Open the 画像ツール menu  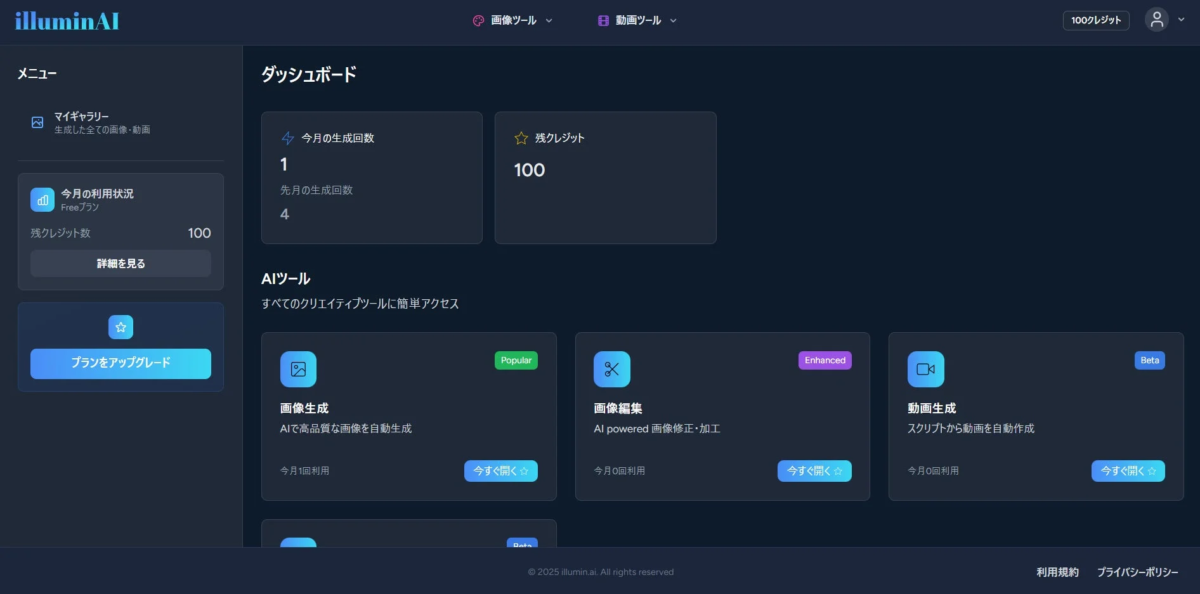(510, 20)
